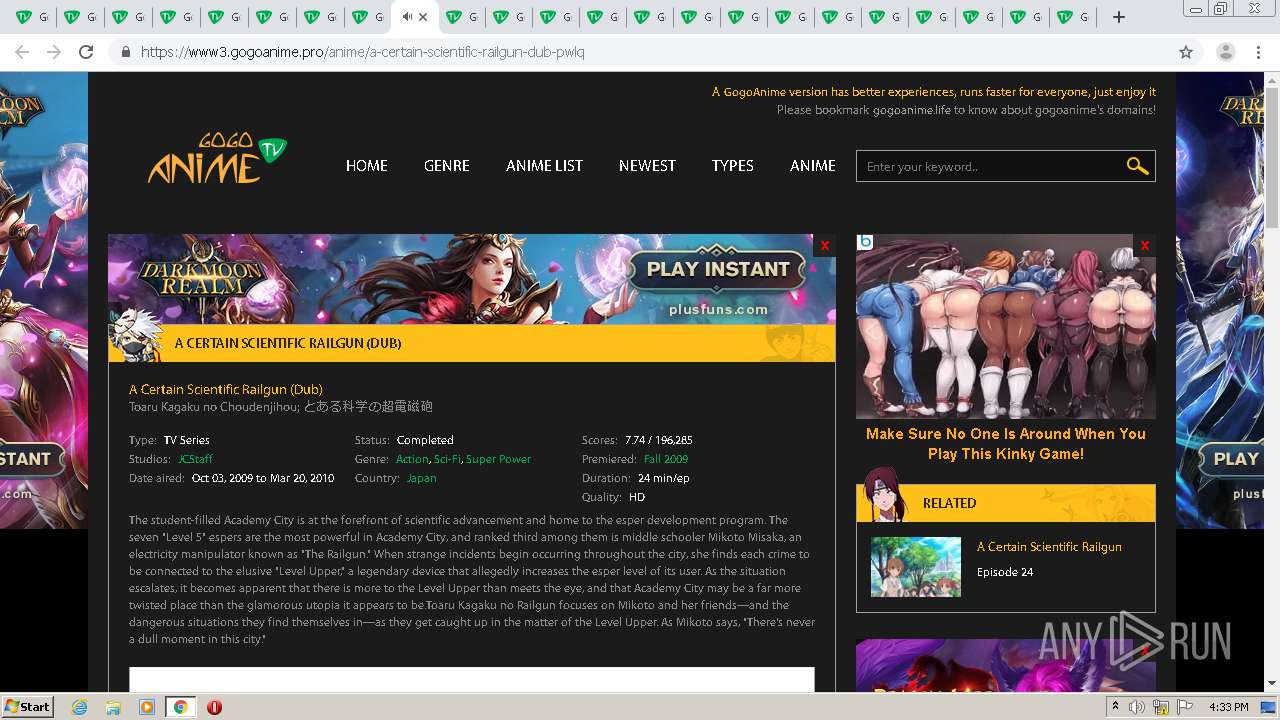View site security lock info
The width and height of the screenshot is (1280, 720).
125,52
